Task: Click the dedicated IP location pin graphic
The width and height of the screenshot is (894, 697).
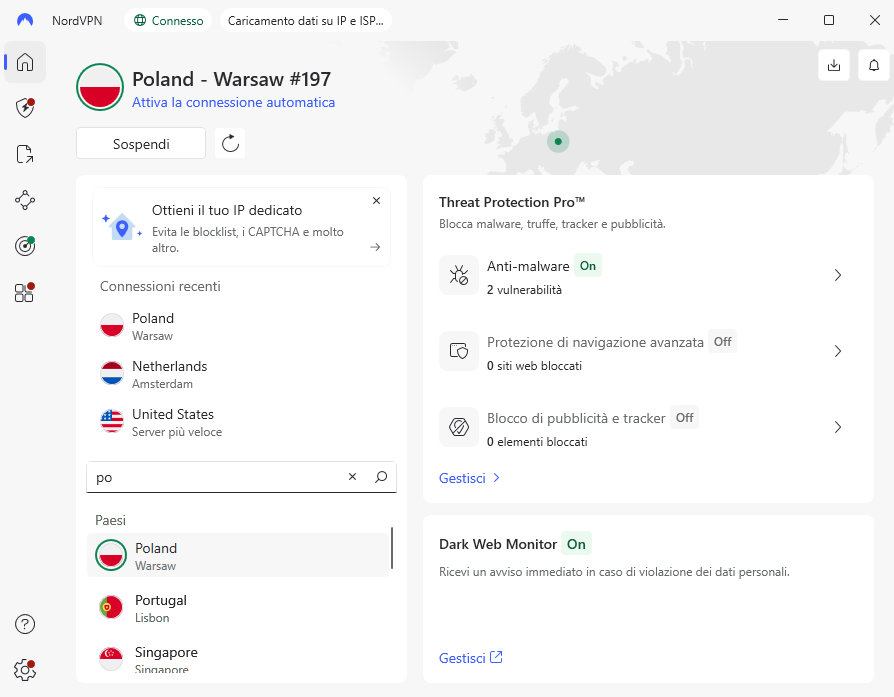Action: pyautogui.click(x=121, y=226)
